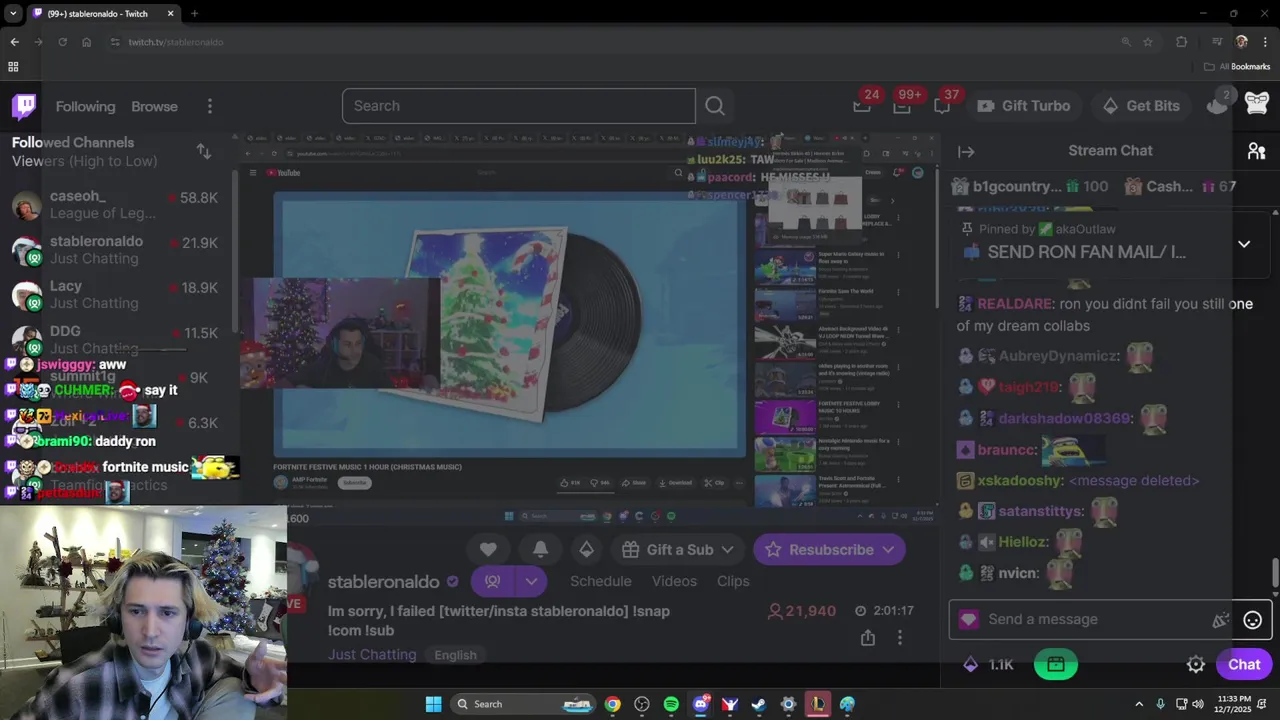Click the Windows Start button

[433, 704]
